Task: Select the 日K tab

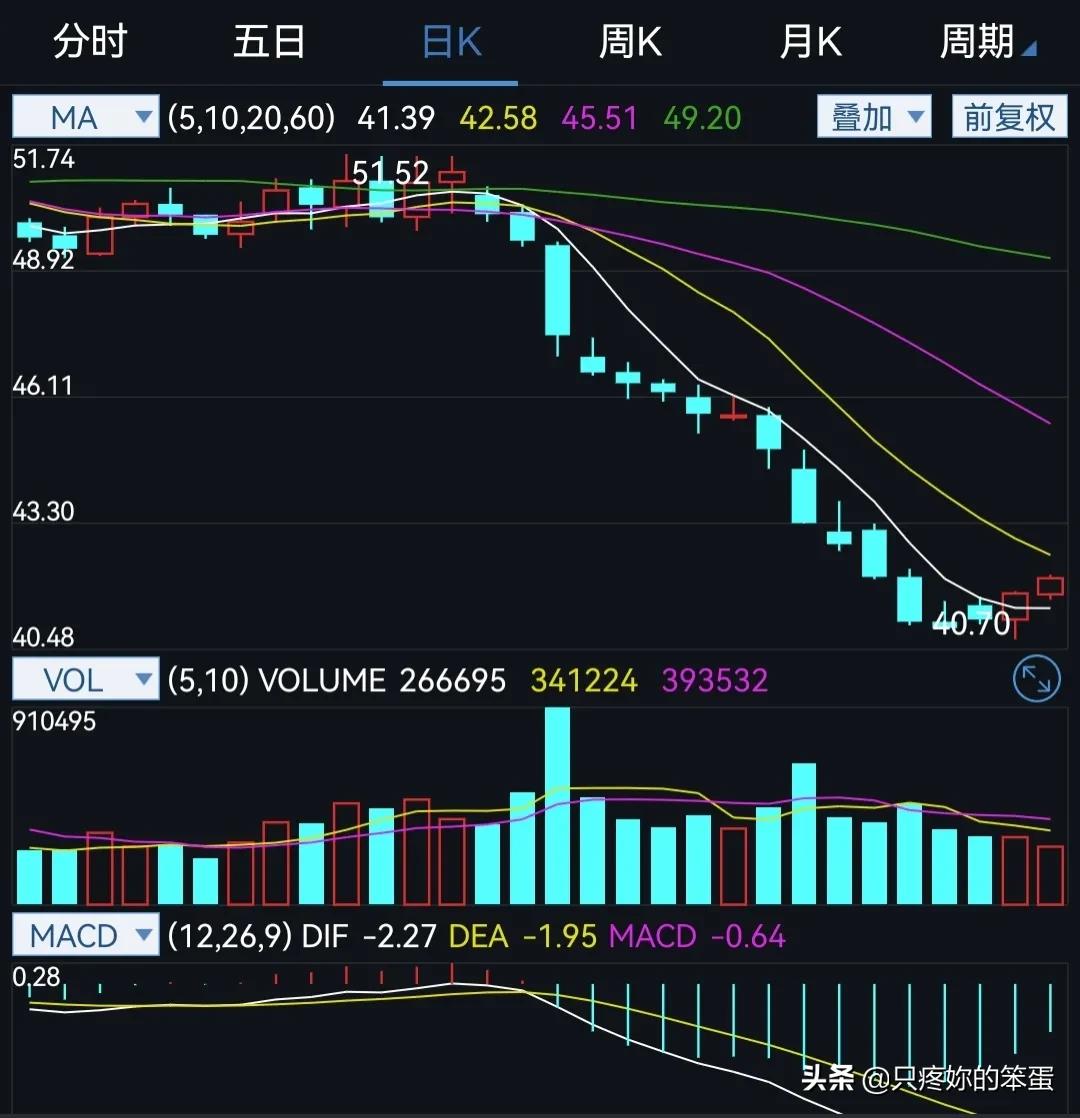Action: pyautogui.click(x=451, y=42)
